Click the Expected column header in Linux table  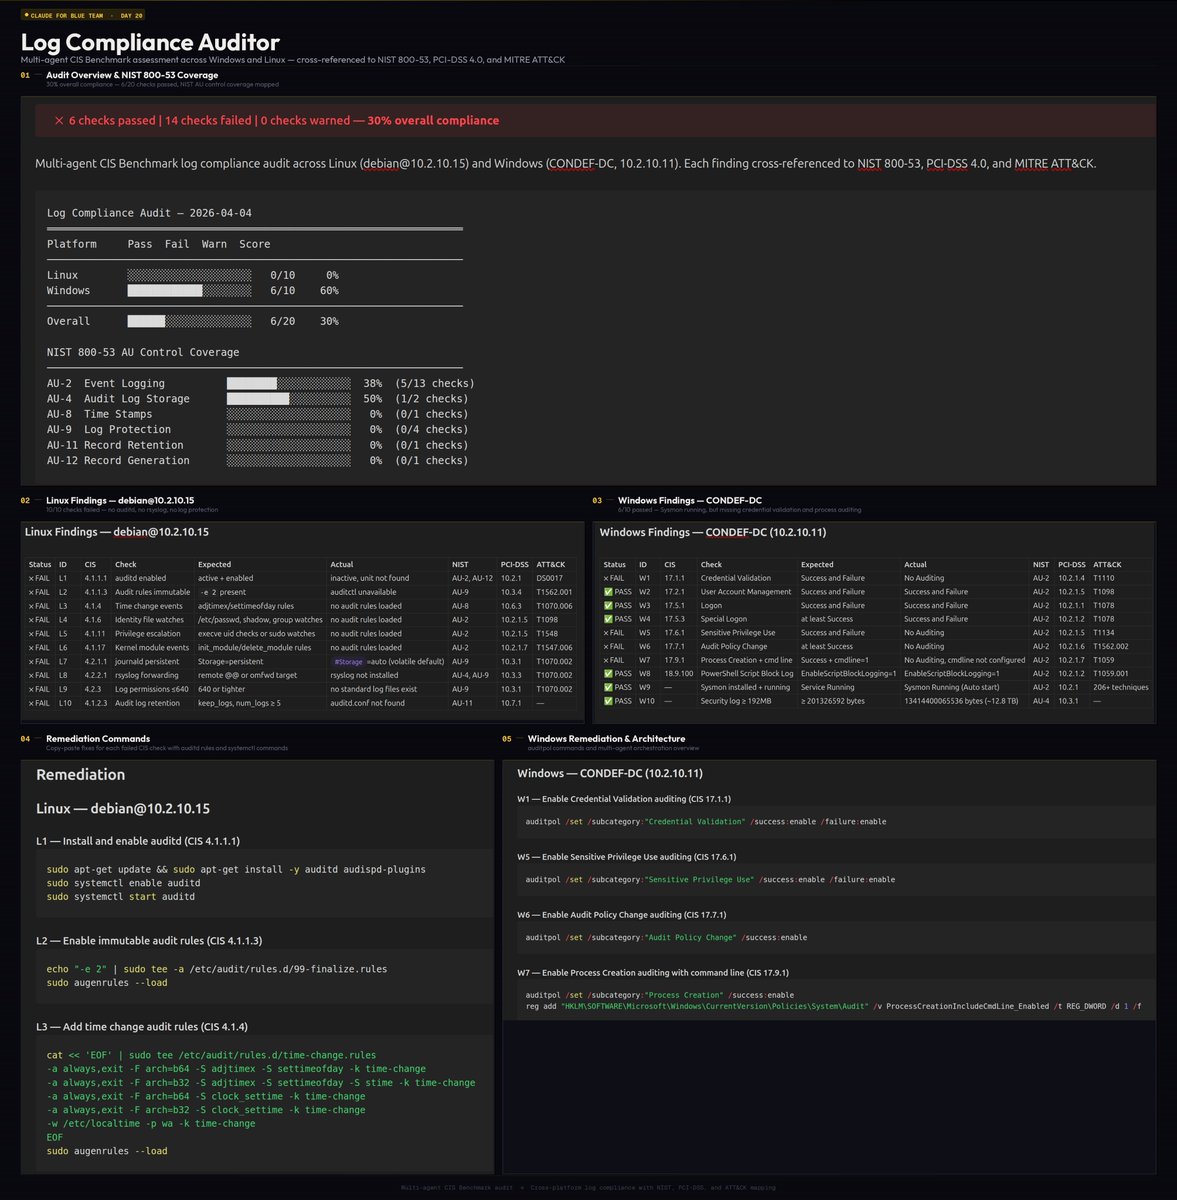point(214,564)
